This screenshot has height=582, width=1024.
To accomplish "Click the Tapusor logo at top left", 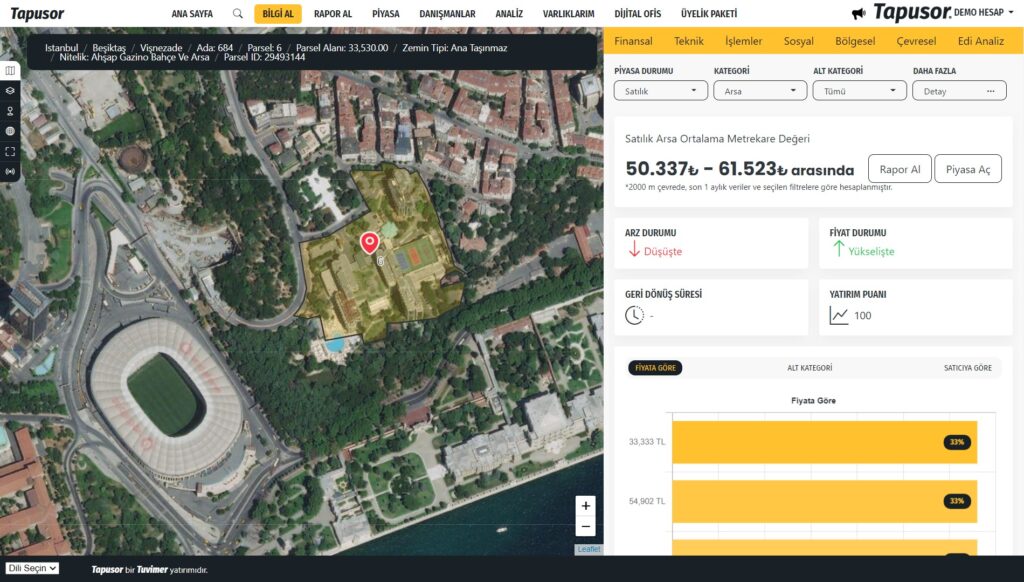I will [x=37, y=14].
